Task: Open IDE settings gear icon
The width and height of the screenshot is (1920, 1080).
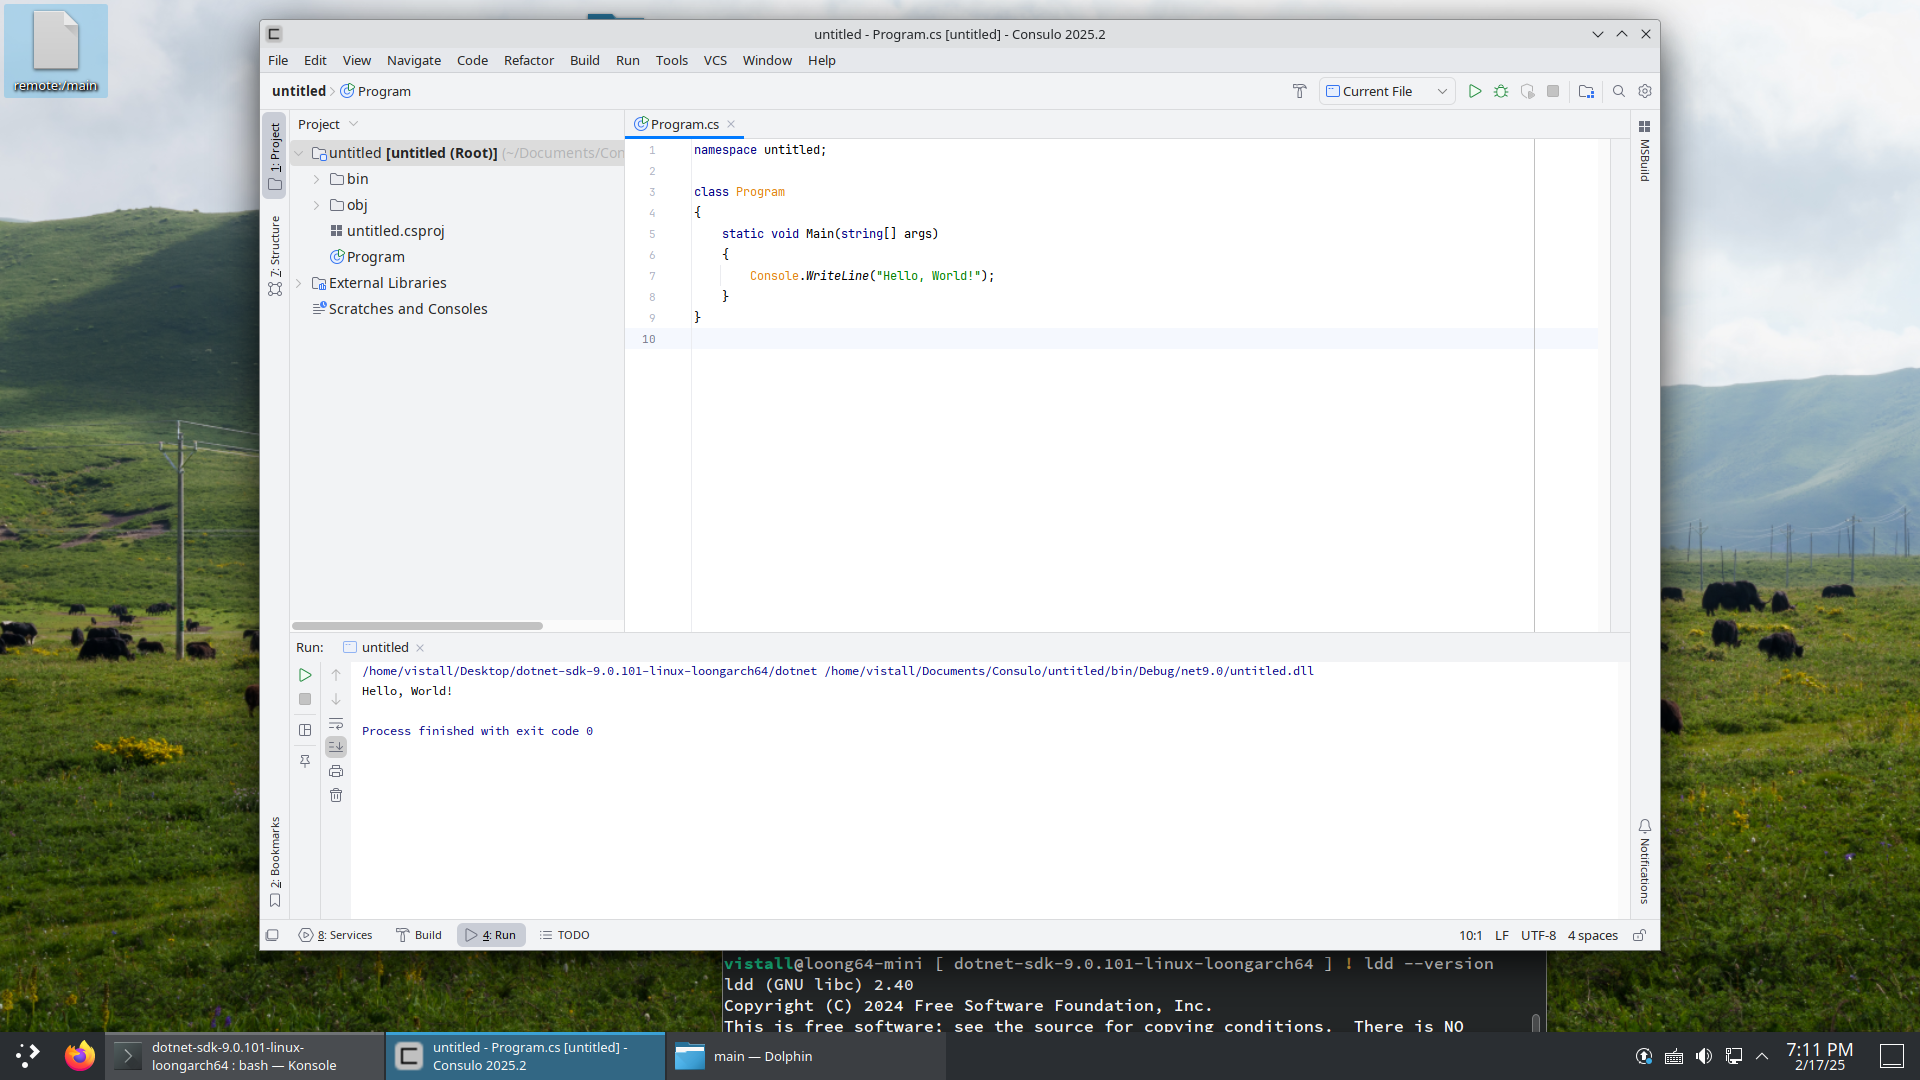Action: pos(1645,91)
